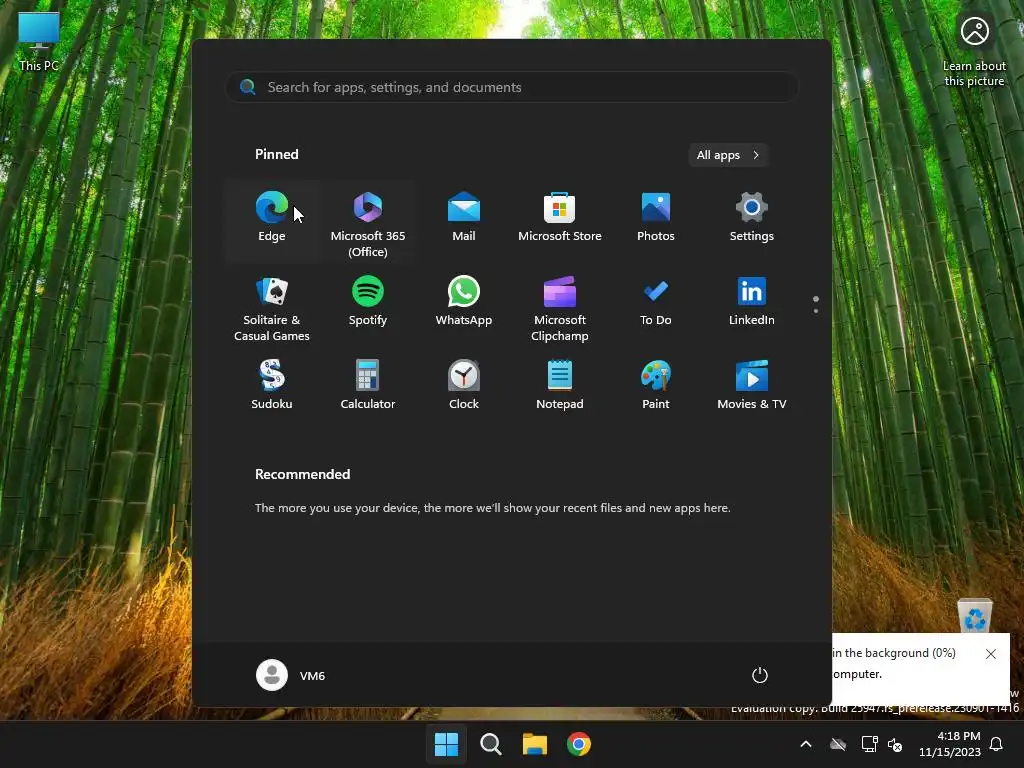Launch Microsoft Clipchamp
Screen dimensions: 1024x768
[560, 307]
